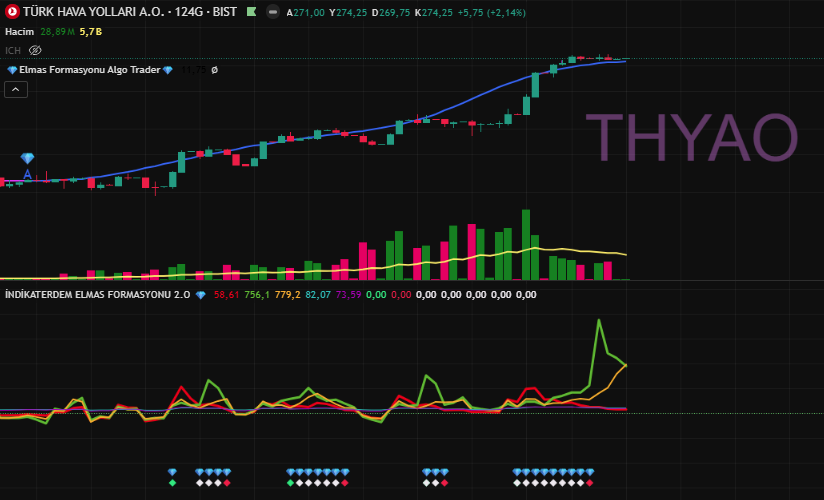This screenshot has width=824, height=500.
Task: Open the TÜRK HAVA YOLLARI A.O. symbol title
Action: tap(130, 12)
